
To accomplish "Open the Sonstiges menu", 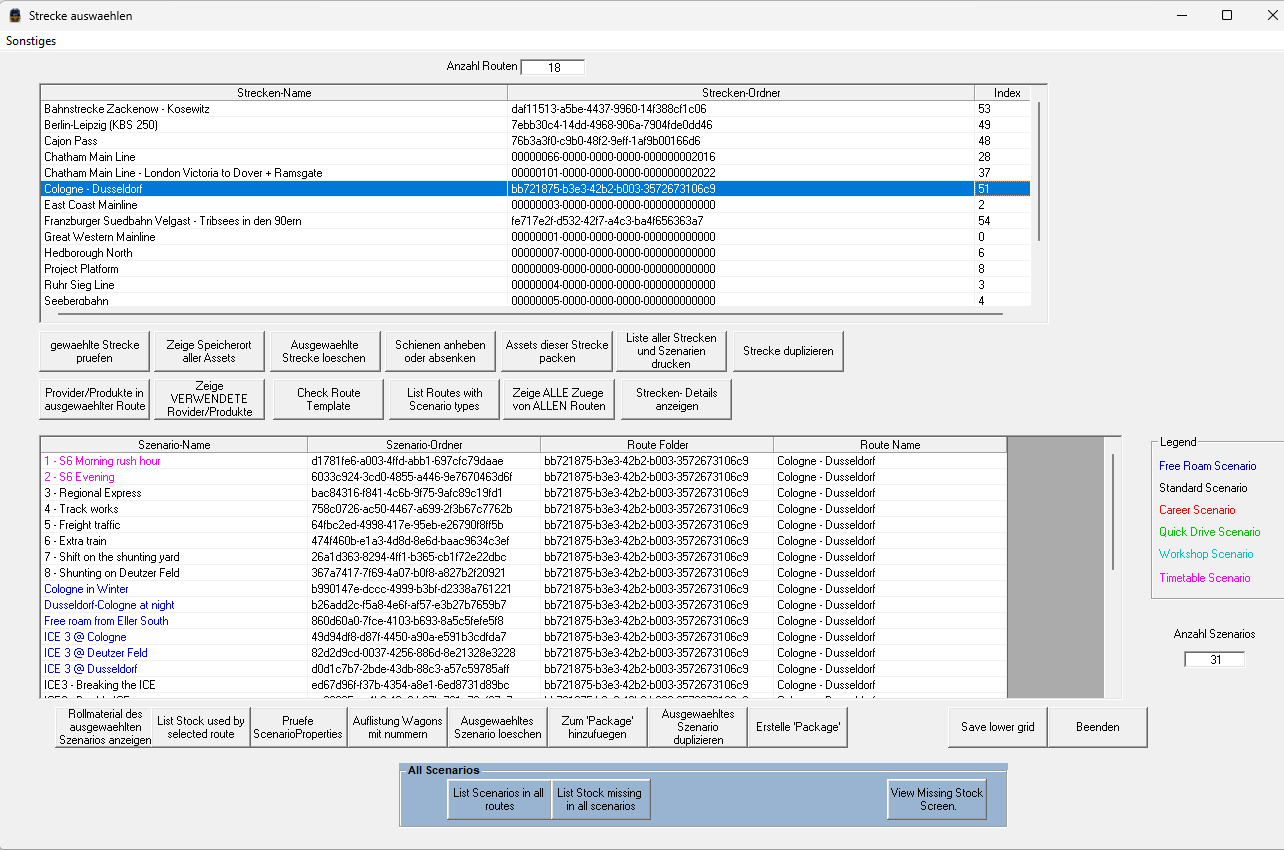I will [x=31, y=41].
